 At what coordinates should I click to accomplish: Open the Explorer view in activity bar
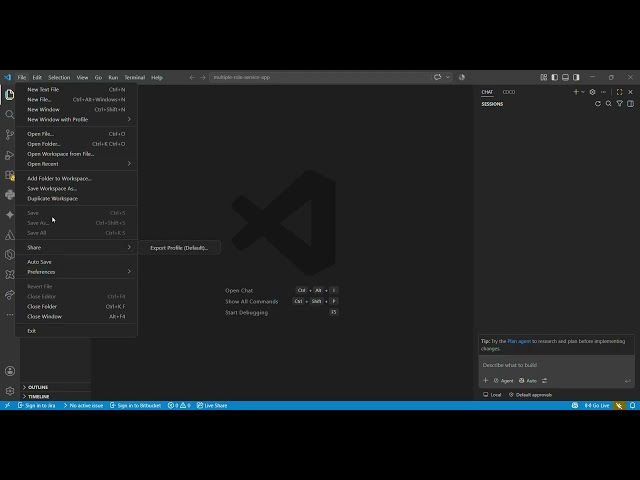coord(10,95)
